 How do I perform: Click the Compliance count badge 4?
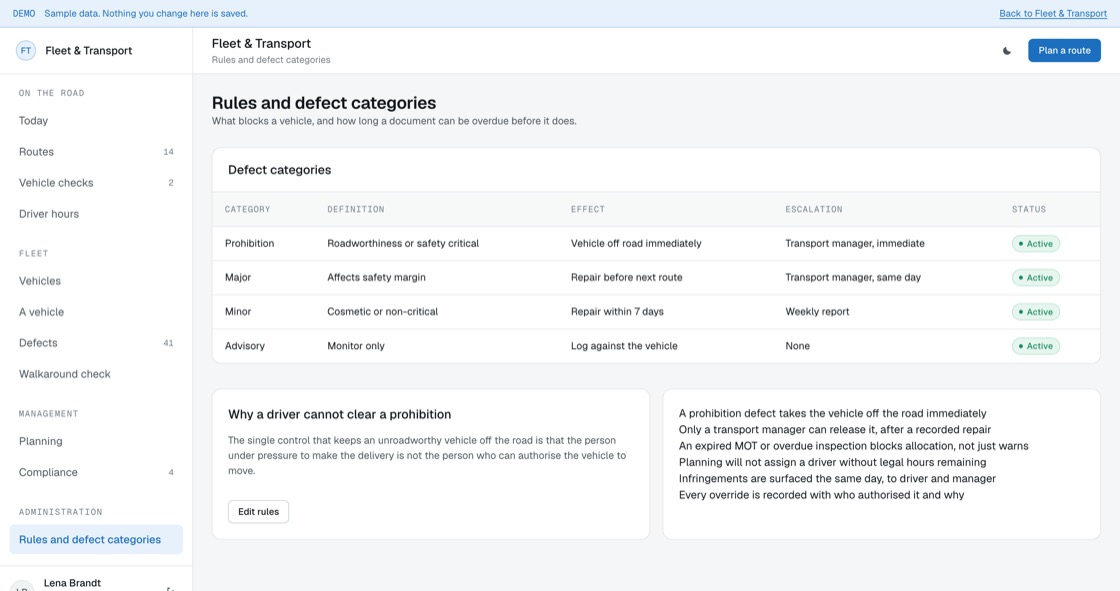171,472
